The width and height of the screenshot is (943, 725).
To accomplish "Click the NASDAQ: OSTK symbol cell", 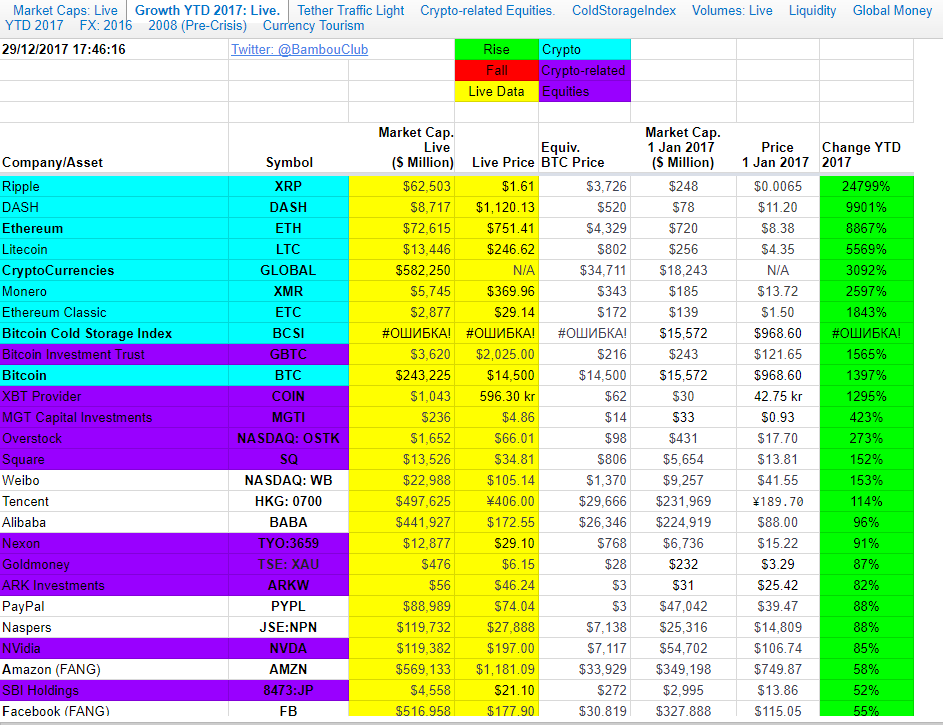I will (288, 438).
